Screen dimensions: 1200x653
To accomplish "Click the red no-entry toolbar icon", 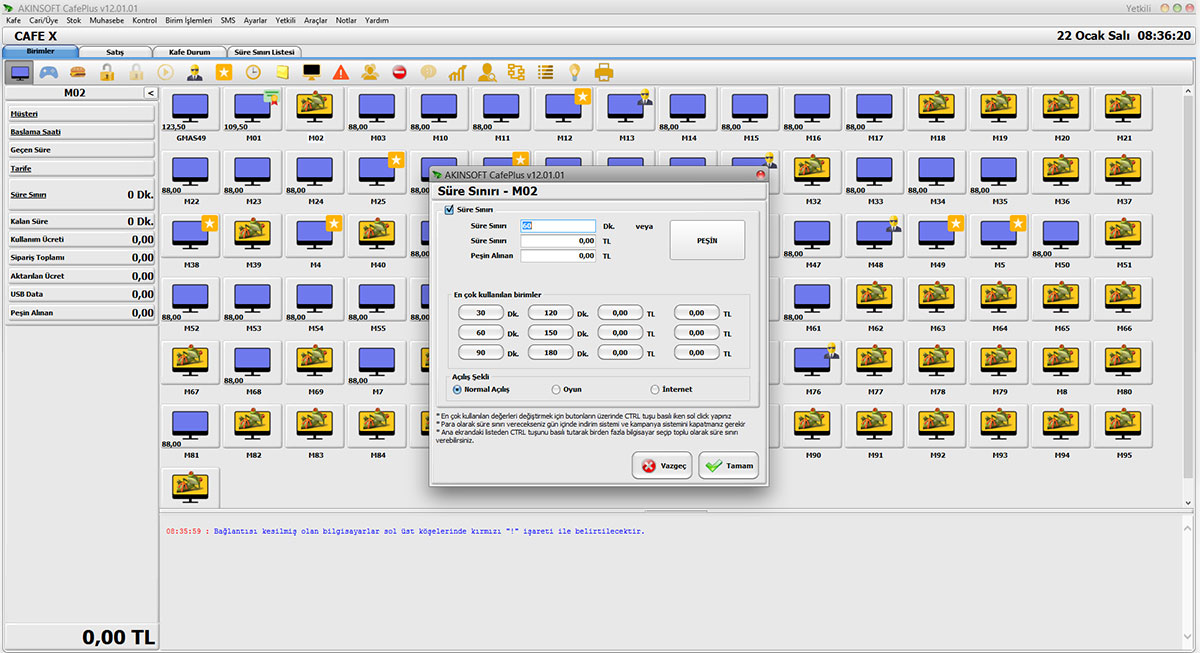I will coord(399,72).
